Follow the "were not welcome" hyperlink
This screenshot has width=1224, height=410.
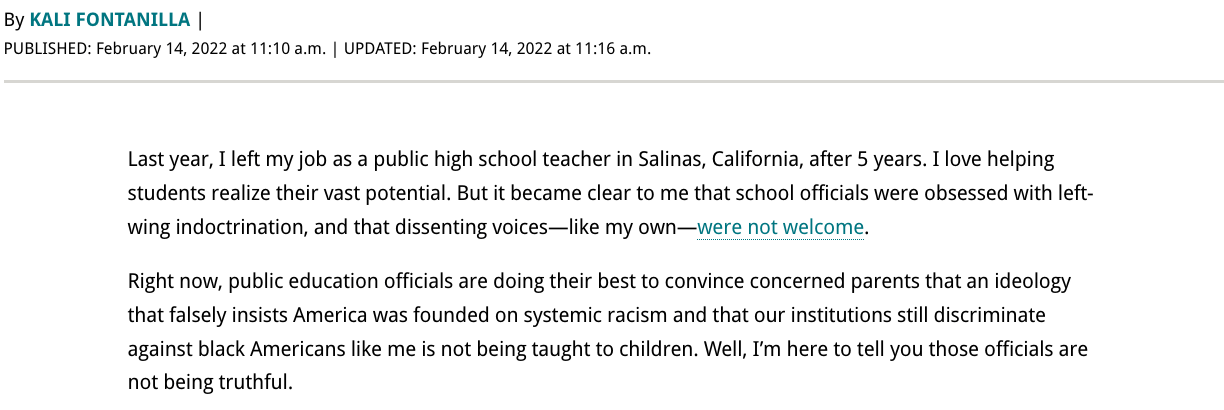pos(780,228)
